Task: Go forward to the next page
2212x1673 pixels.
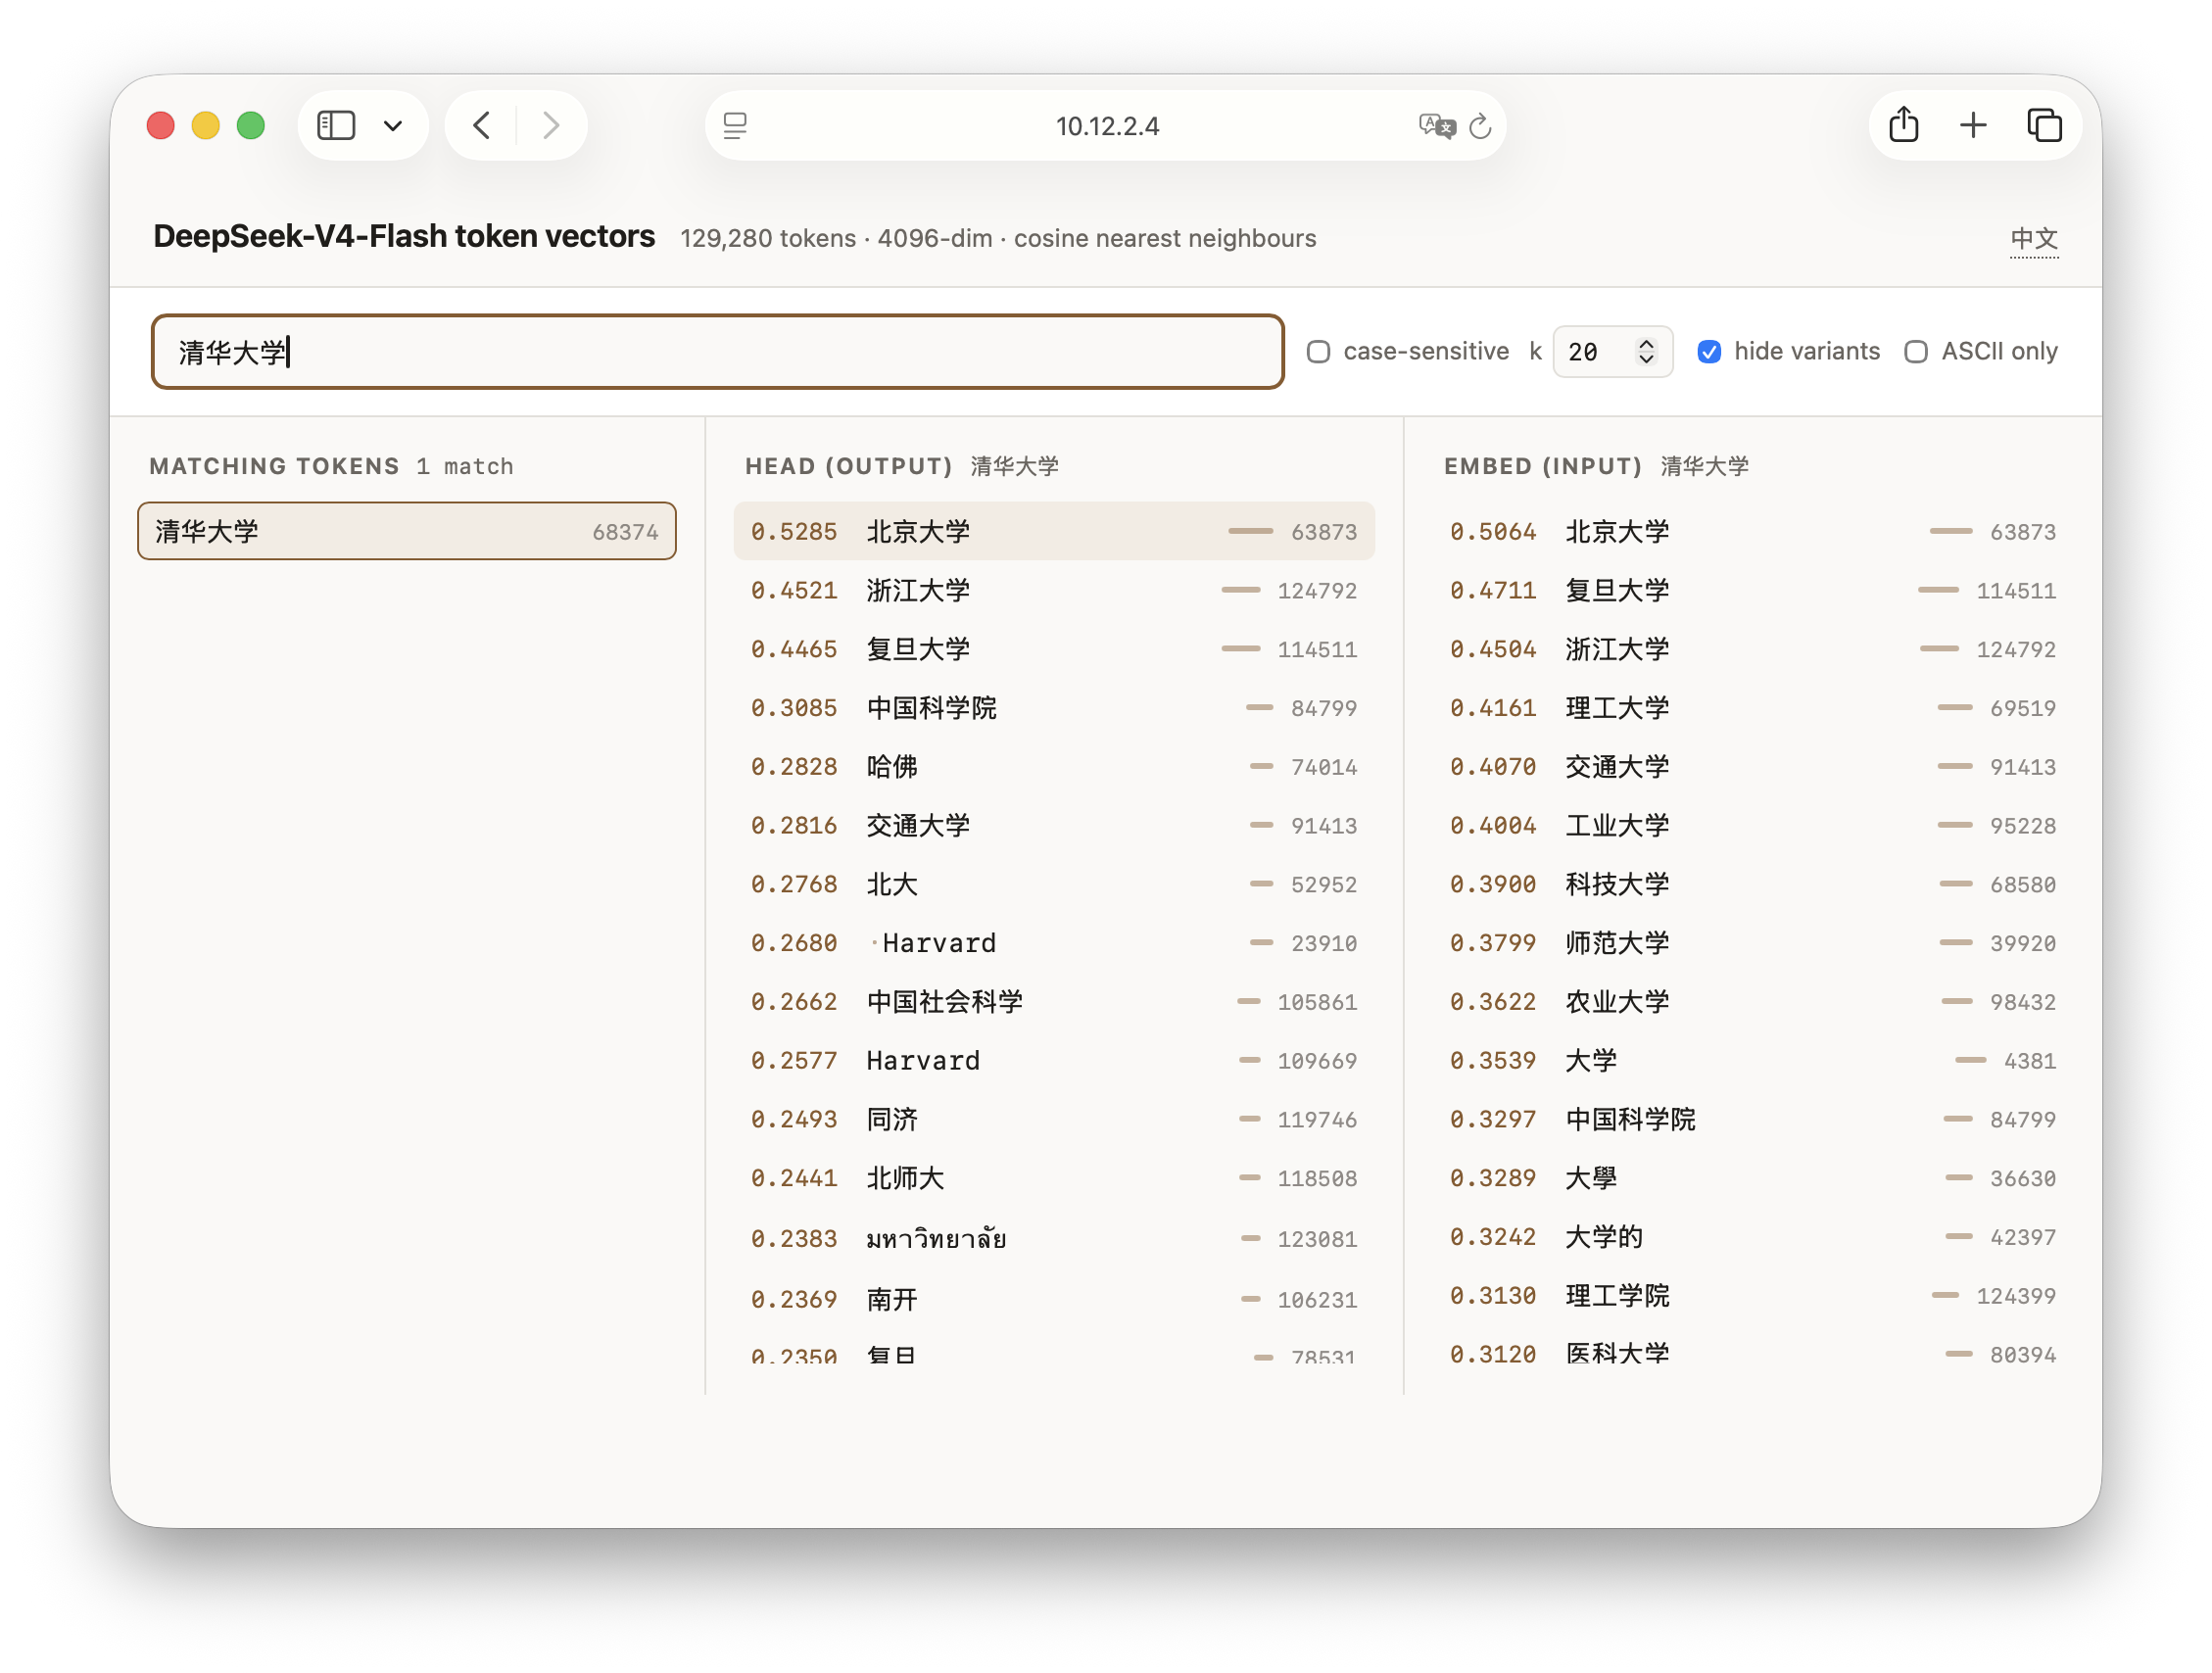Action: (551, 126)
